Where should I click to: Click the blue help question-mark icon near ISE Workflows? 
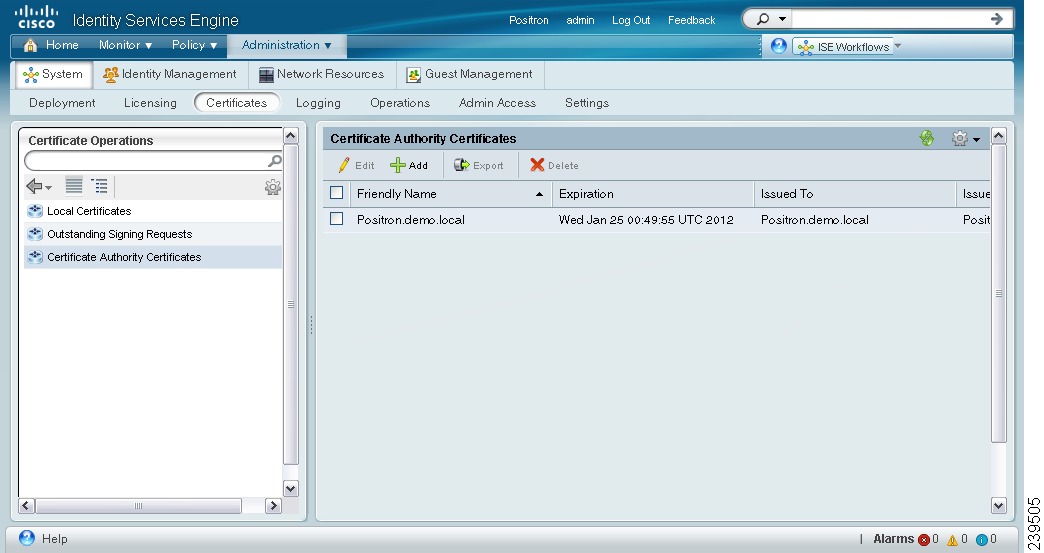pos(778,46)
